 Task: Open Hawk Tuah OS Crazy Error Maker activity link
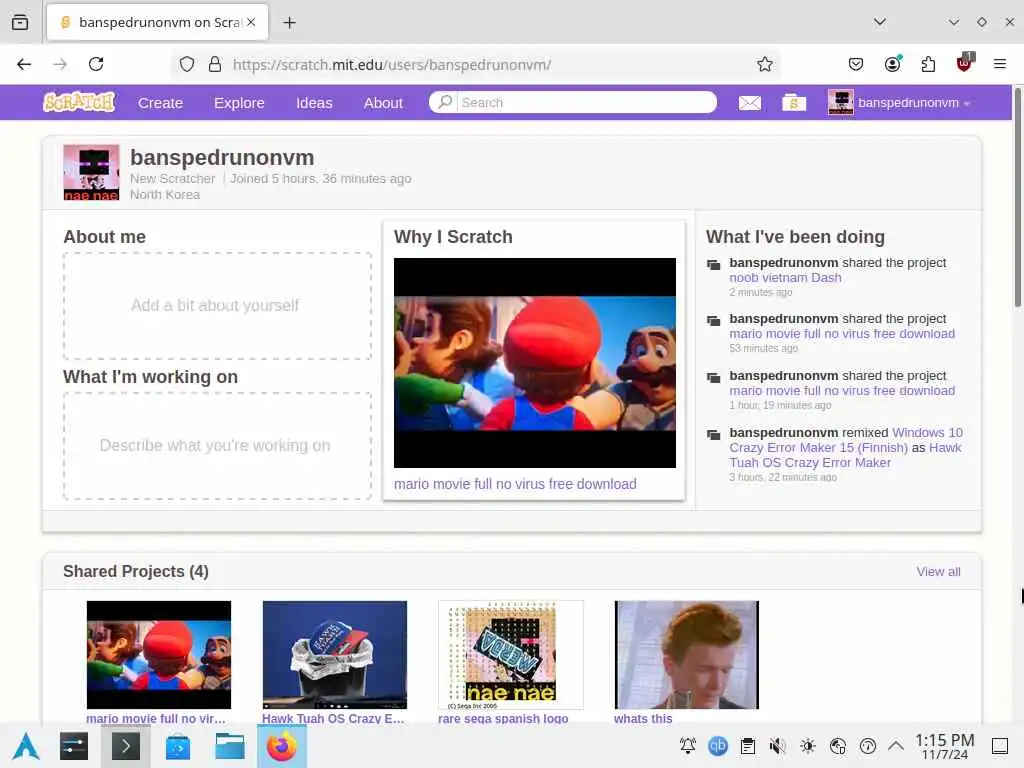click(x=846, y=455)
